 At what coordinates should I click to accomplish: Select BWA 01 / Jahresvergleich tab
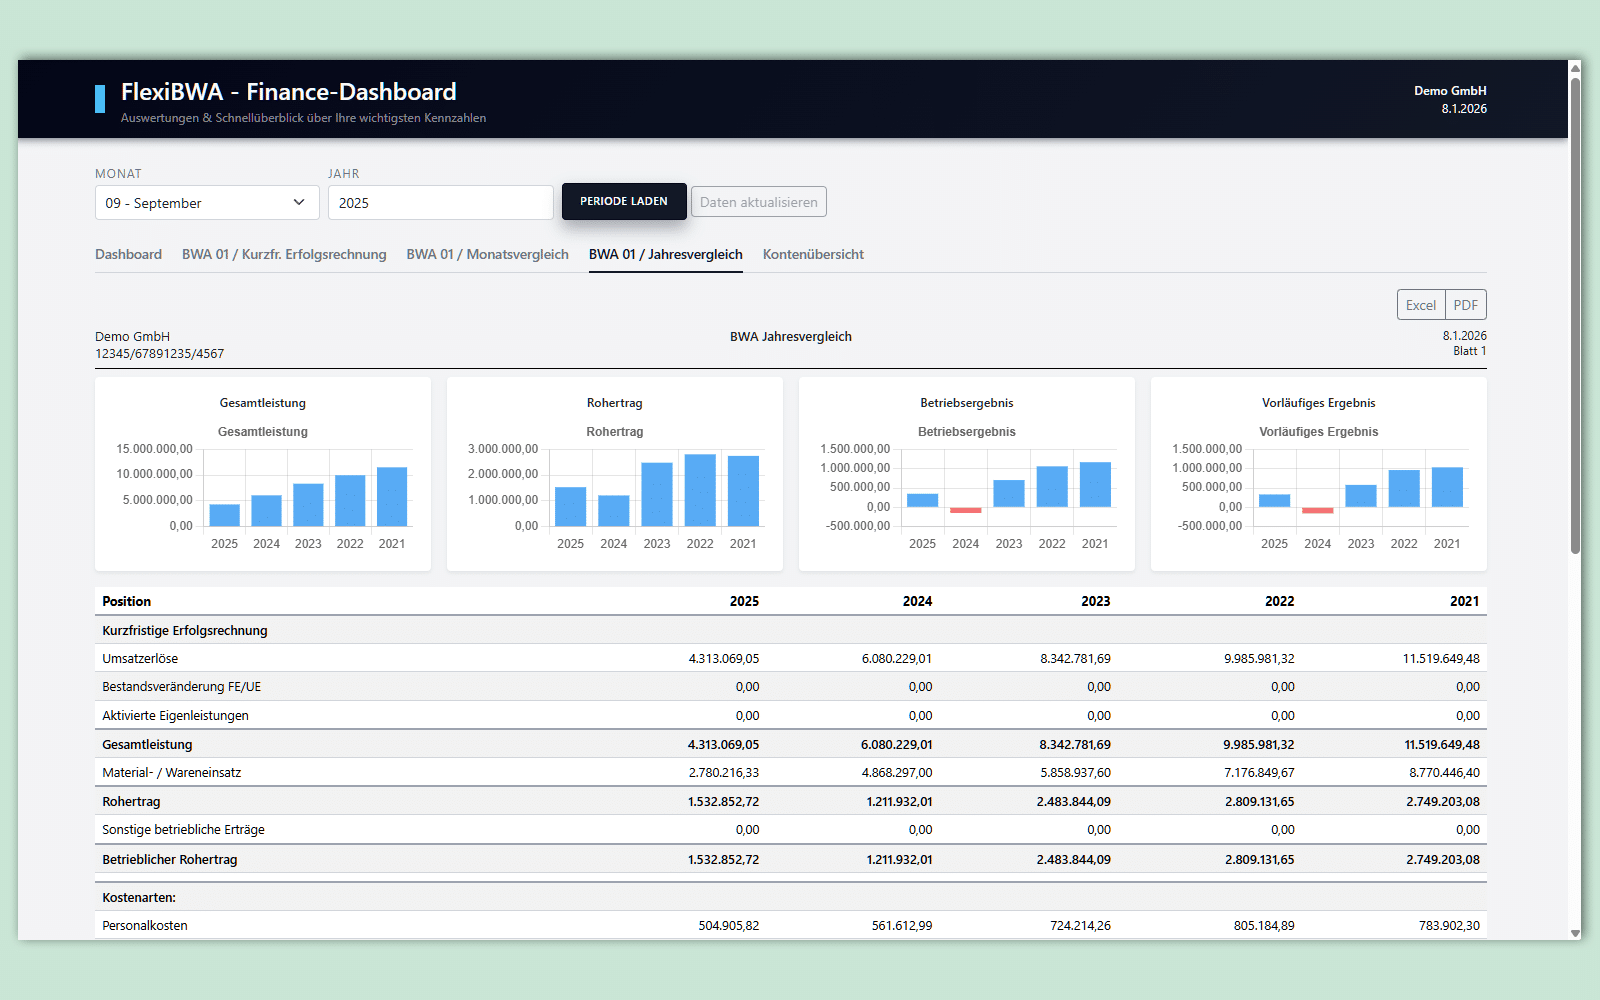(x=665, y=255)
